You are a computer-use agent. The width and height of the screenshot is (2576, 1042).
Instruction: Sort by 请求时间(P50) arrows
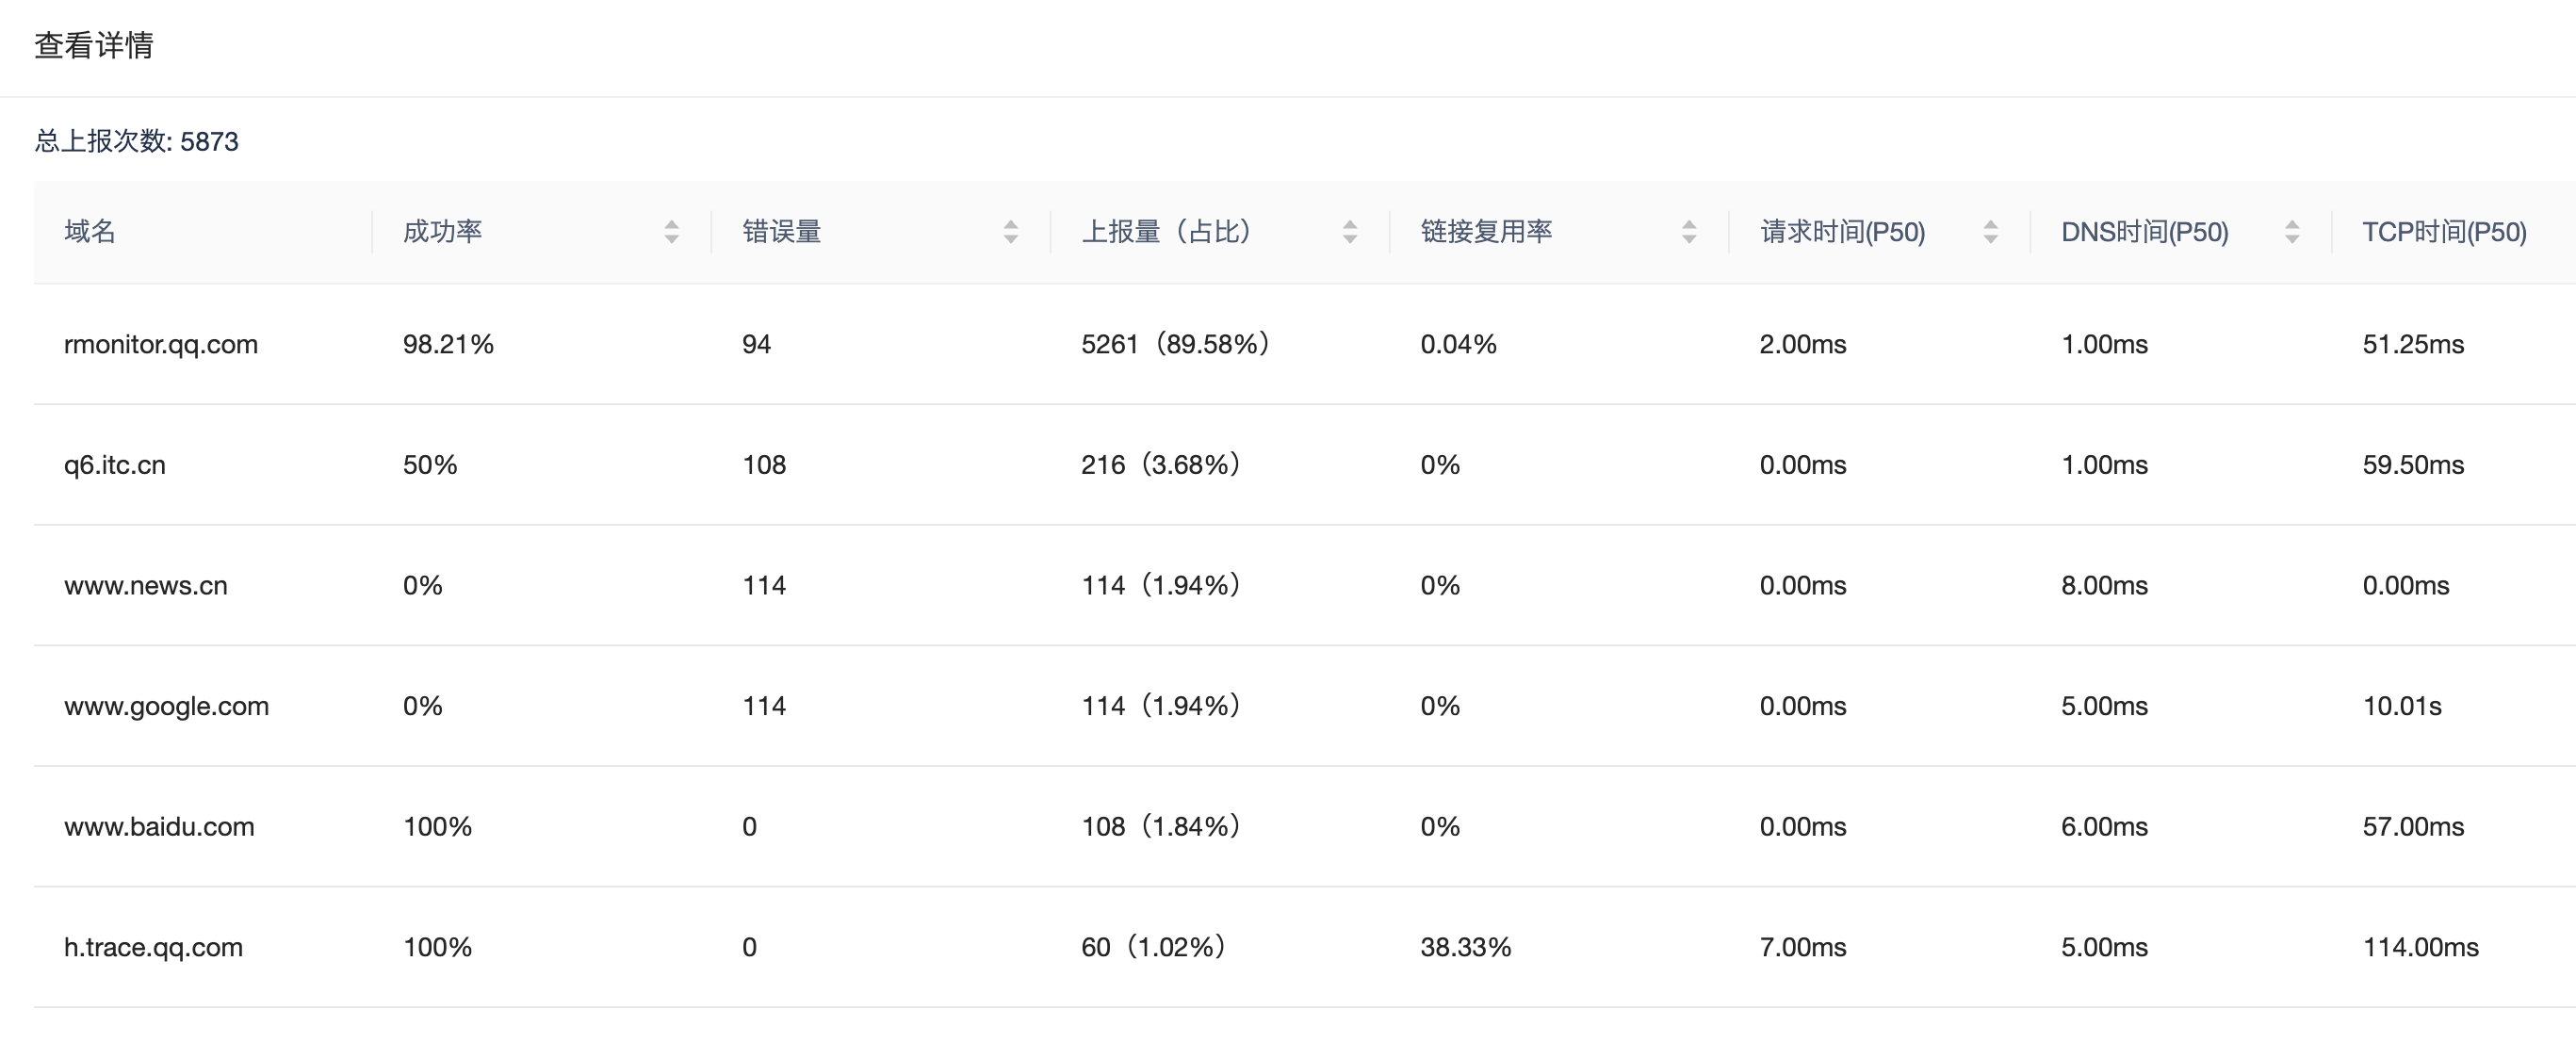click(x=1990, y=232)
